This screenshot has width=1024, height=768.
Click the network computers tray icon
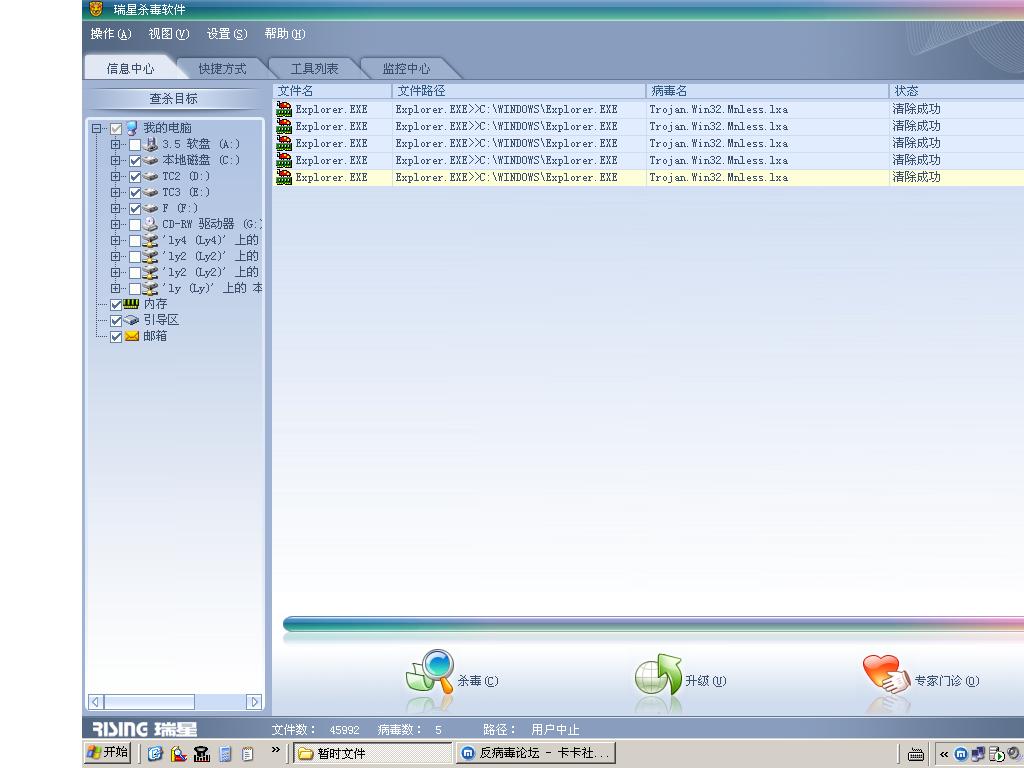(978, 754)
